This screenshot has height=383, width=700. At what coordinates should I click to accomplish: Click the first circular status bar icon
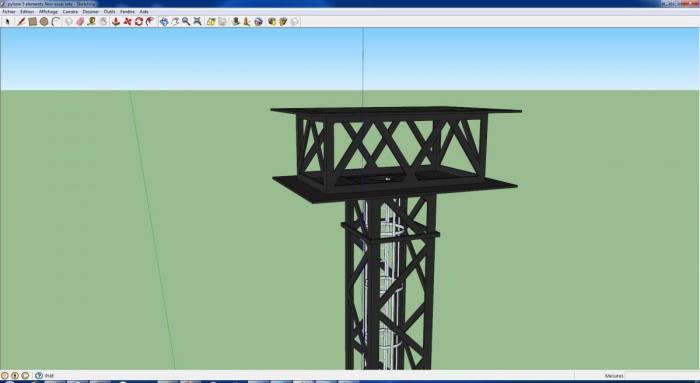4,376
